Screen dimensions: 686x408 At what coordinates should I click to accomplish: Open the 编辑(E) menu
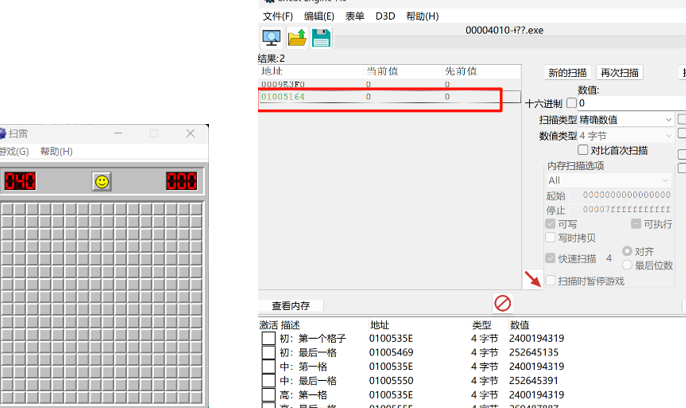tap(319, 16)
